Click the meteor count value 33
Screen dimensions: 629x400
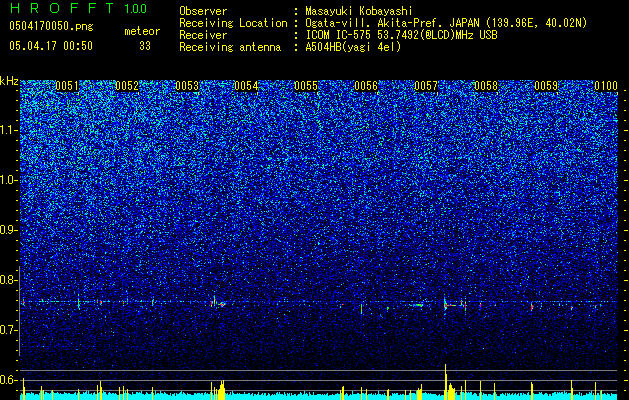(x=145, y=46)
